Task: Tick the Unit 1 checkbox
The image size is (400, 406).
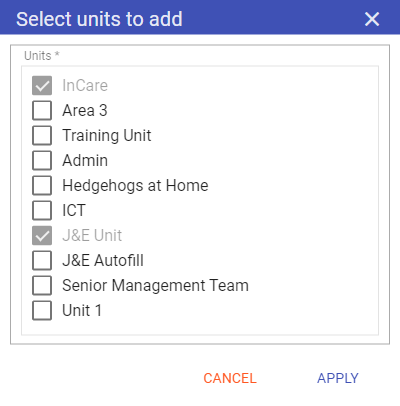Action: 42,310
